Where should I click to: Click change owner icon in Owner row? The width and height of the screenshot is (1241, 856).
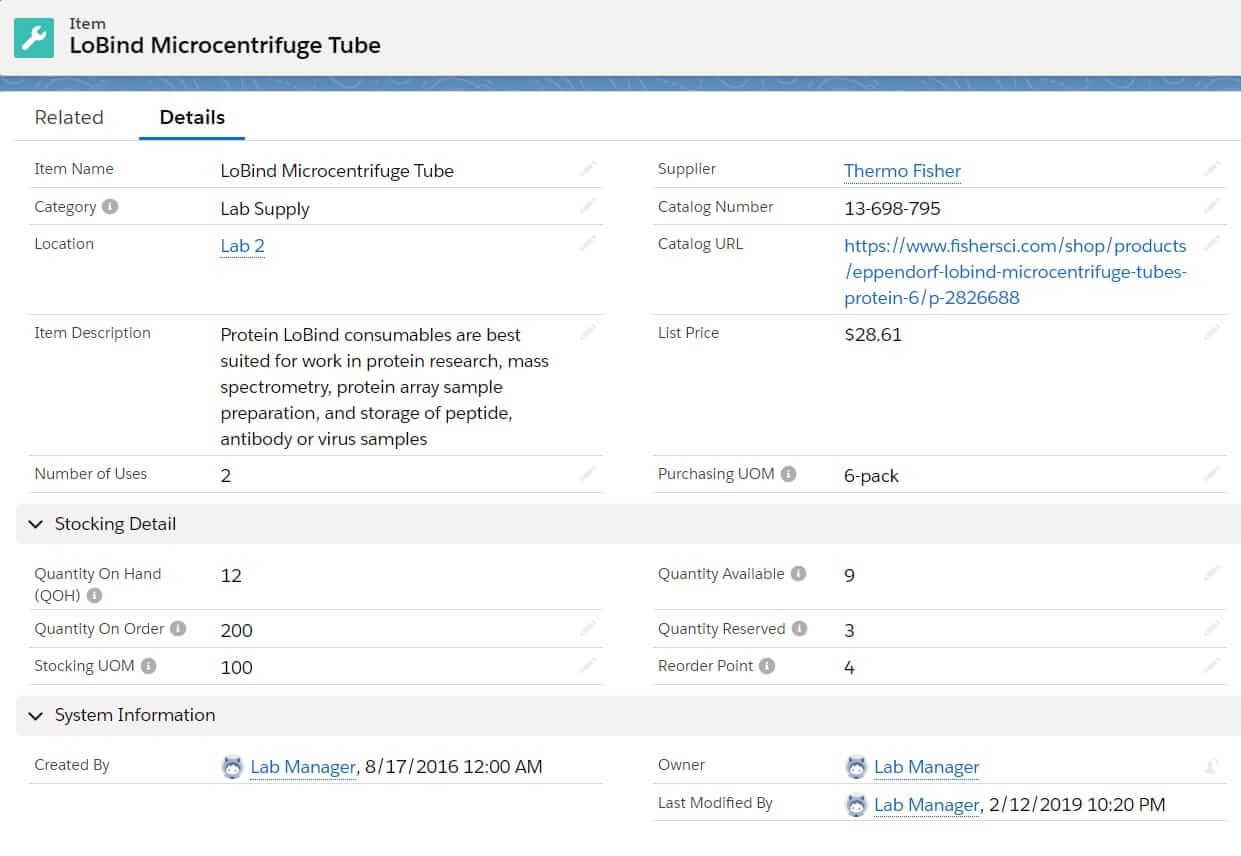coord(1212,767)
